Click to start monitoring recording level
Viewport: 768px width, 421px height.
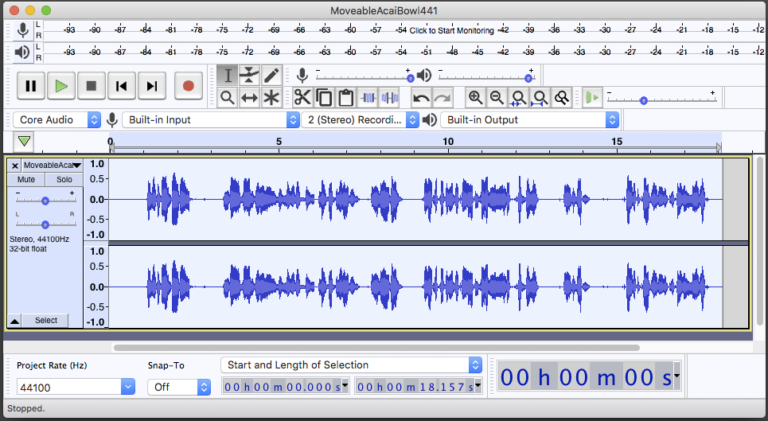tap(451, 30)
